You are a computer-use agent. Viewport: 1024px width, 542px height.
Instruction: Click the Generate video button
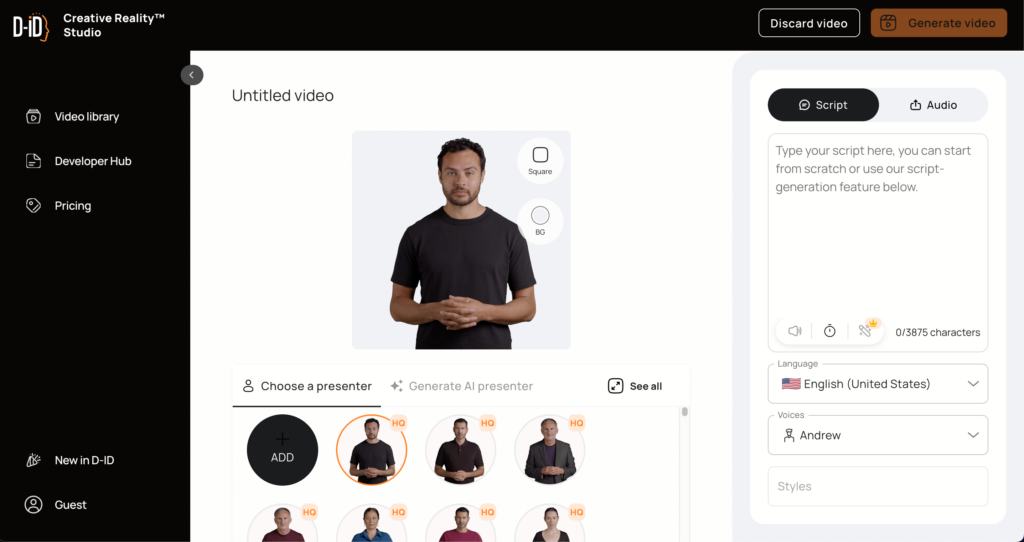pos(938,23)
